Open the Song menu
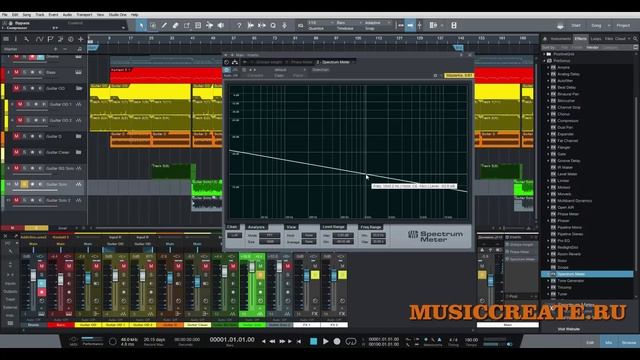Viewport: 640px width, 360px height. 27,15
